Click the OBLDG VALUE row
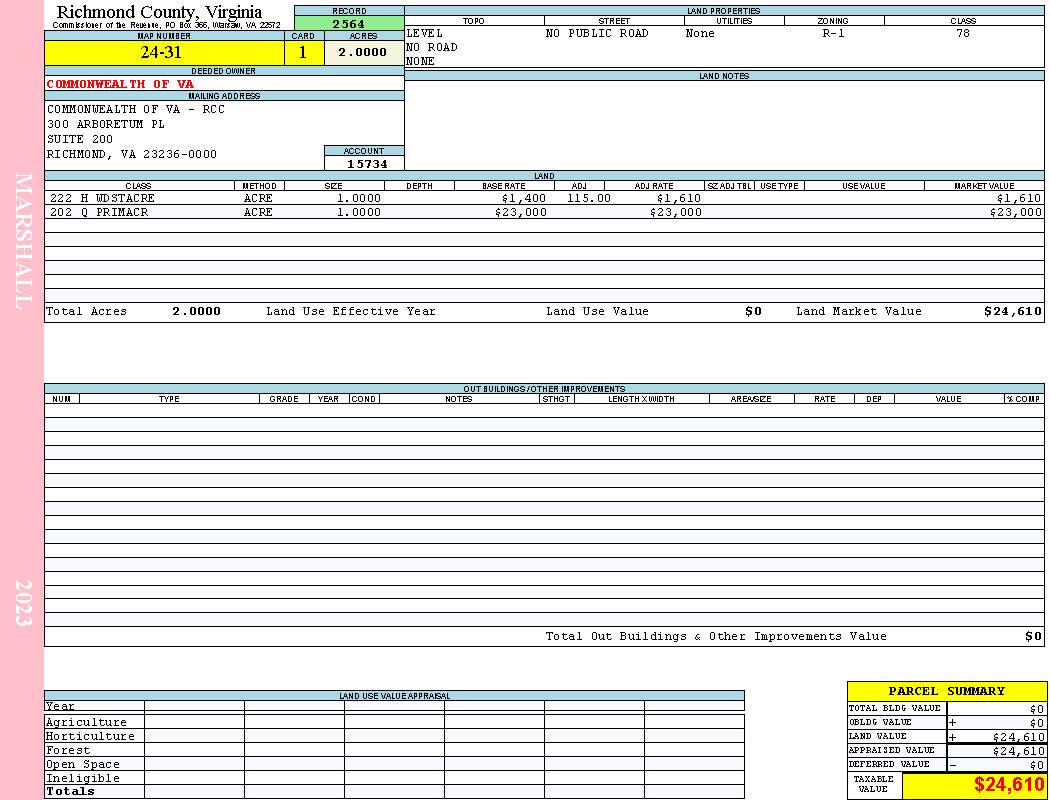This screenshot has width=1050, height=800. 947,722
